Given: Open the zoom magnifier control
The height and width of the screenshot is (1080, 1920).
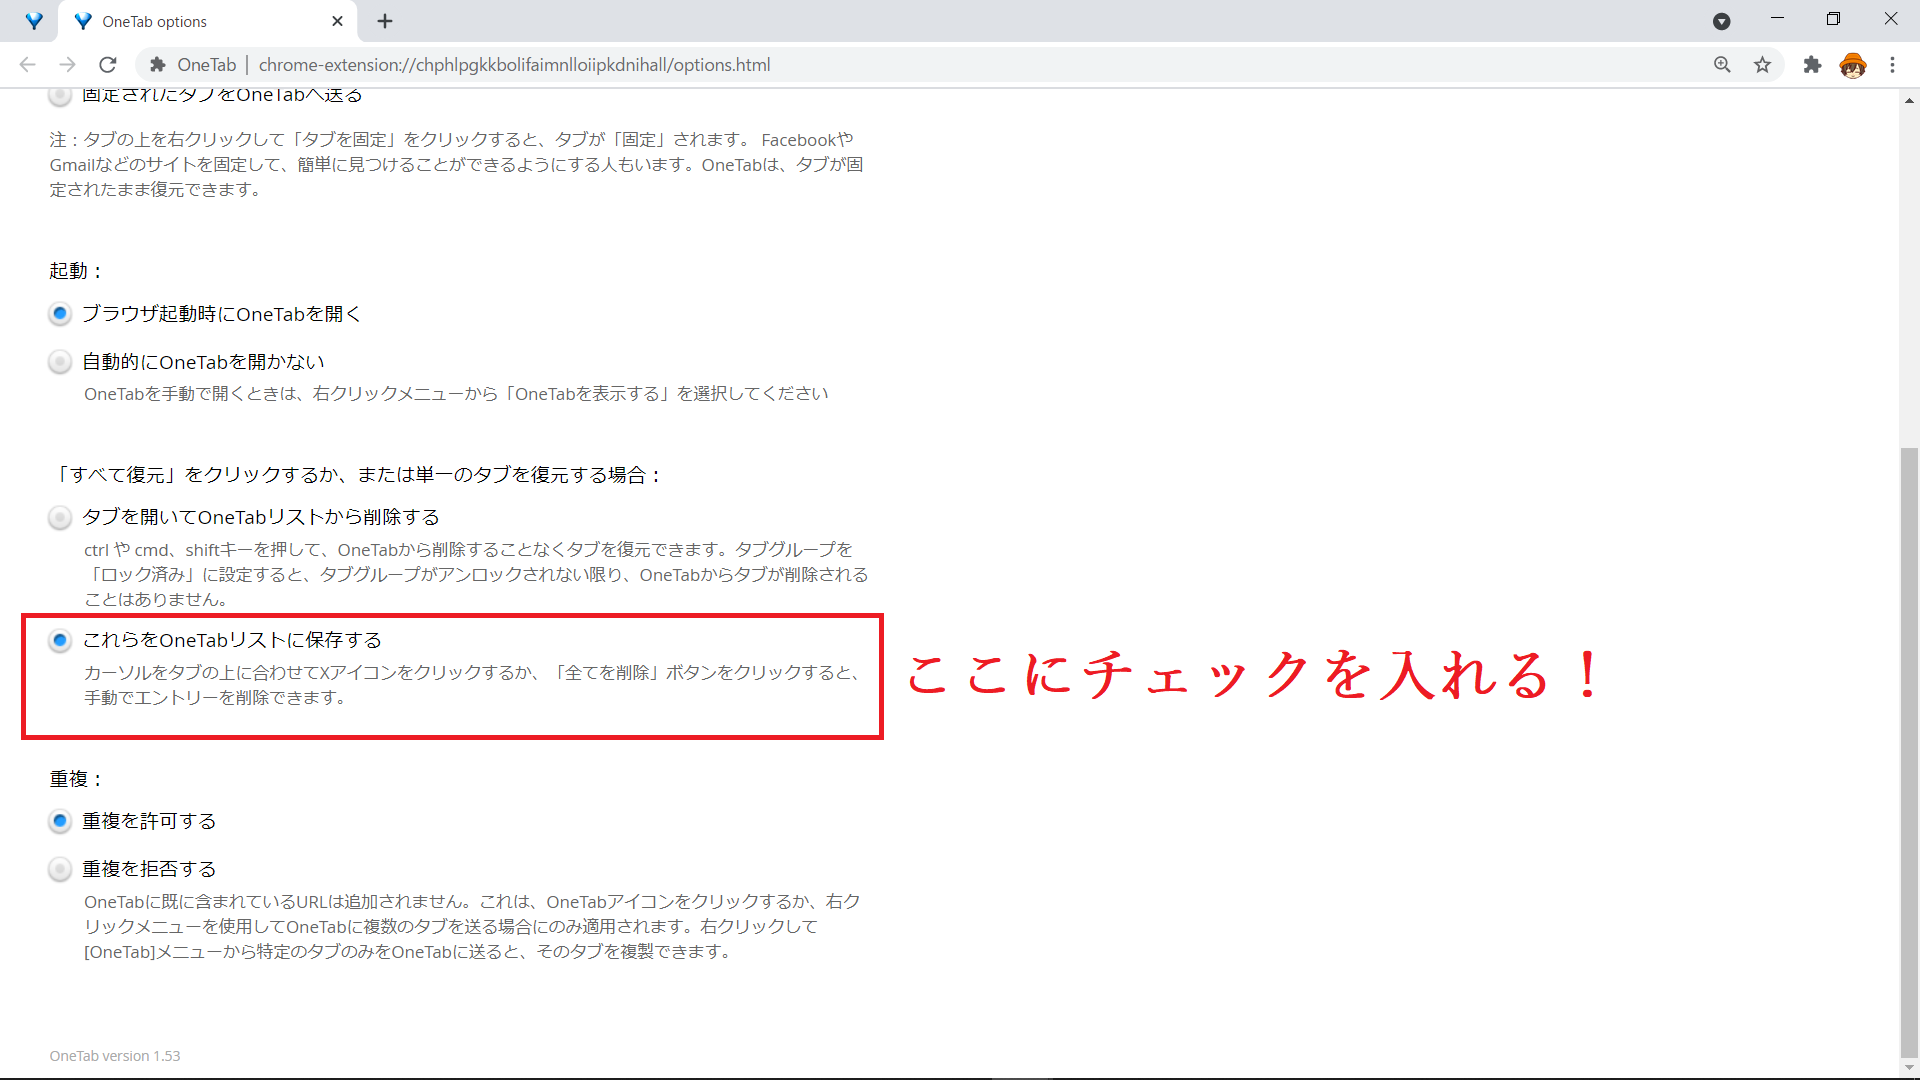Looking at the screenshot, I should coord(1722,65).
